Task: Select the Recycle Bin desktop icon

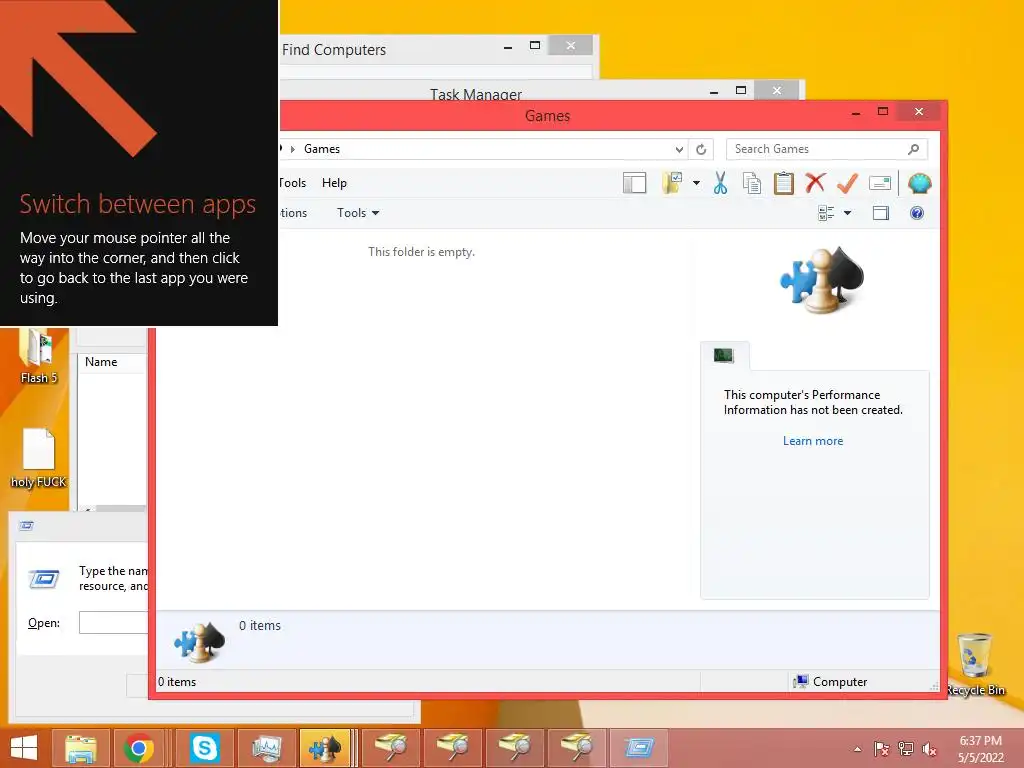Action: coord(975,665)
